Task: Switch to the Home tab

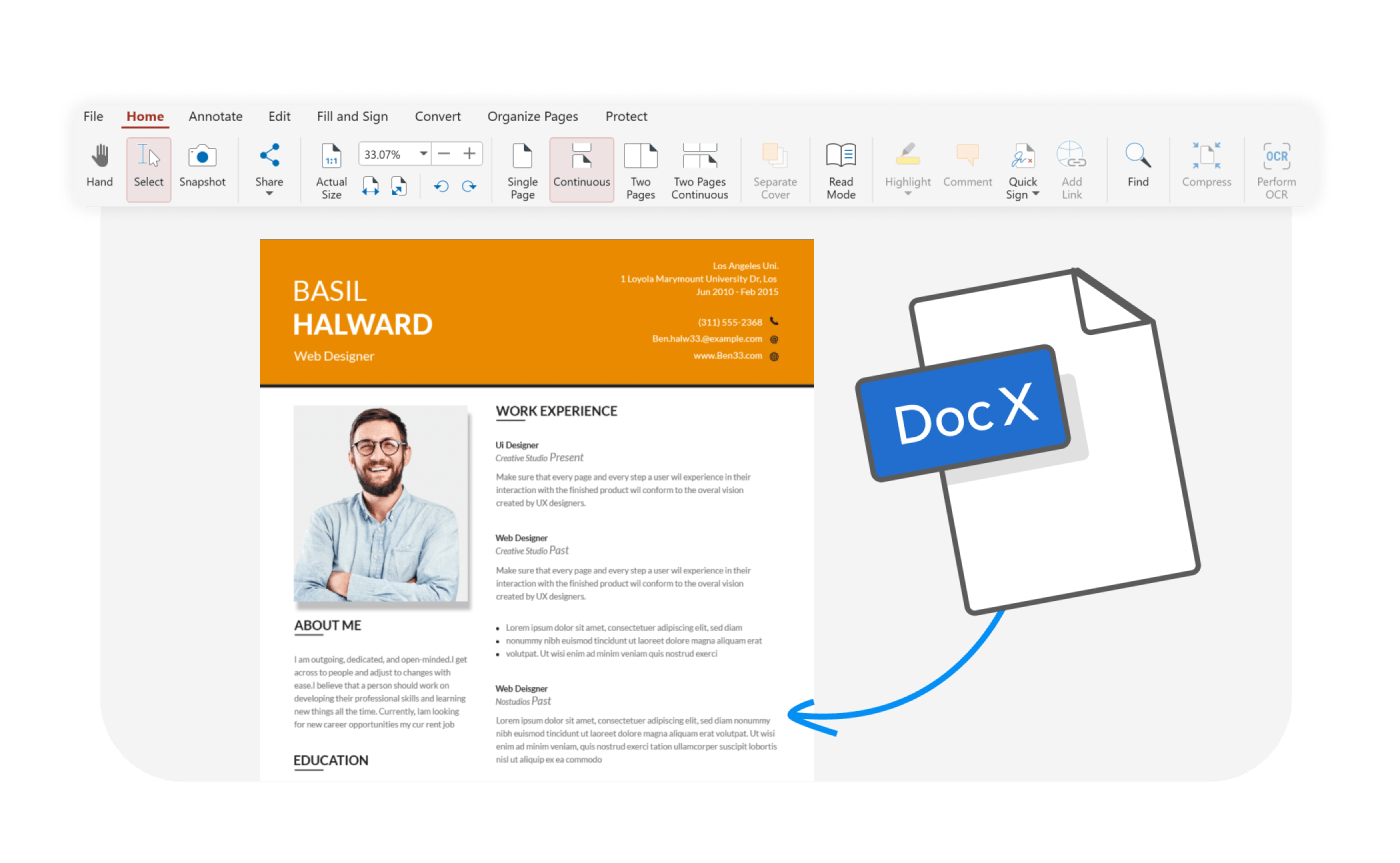Action: coord(145,116)
